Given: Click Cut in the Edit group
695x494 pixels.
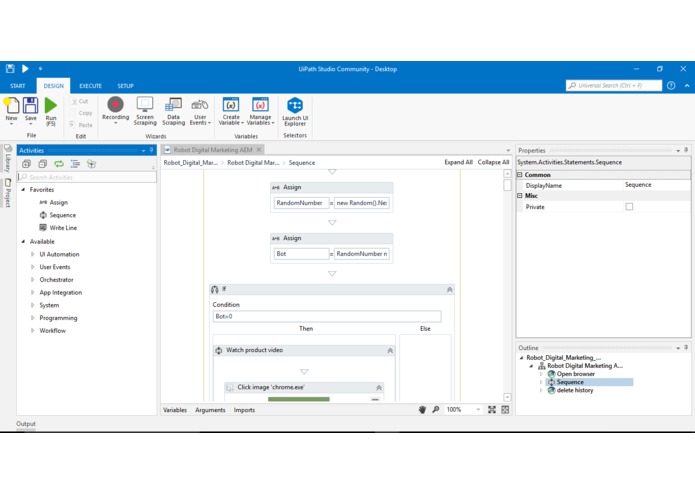Looking at the screenshot, I should tap(80, 101).
